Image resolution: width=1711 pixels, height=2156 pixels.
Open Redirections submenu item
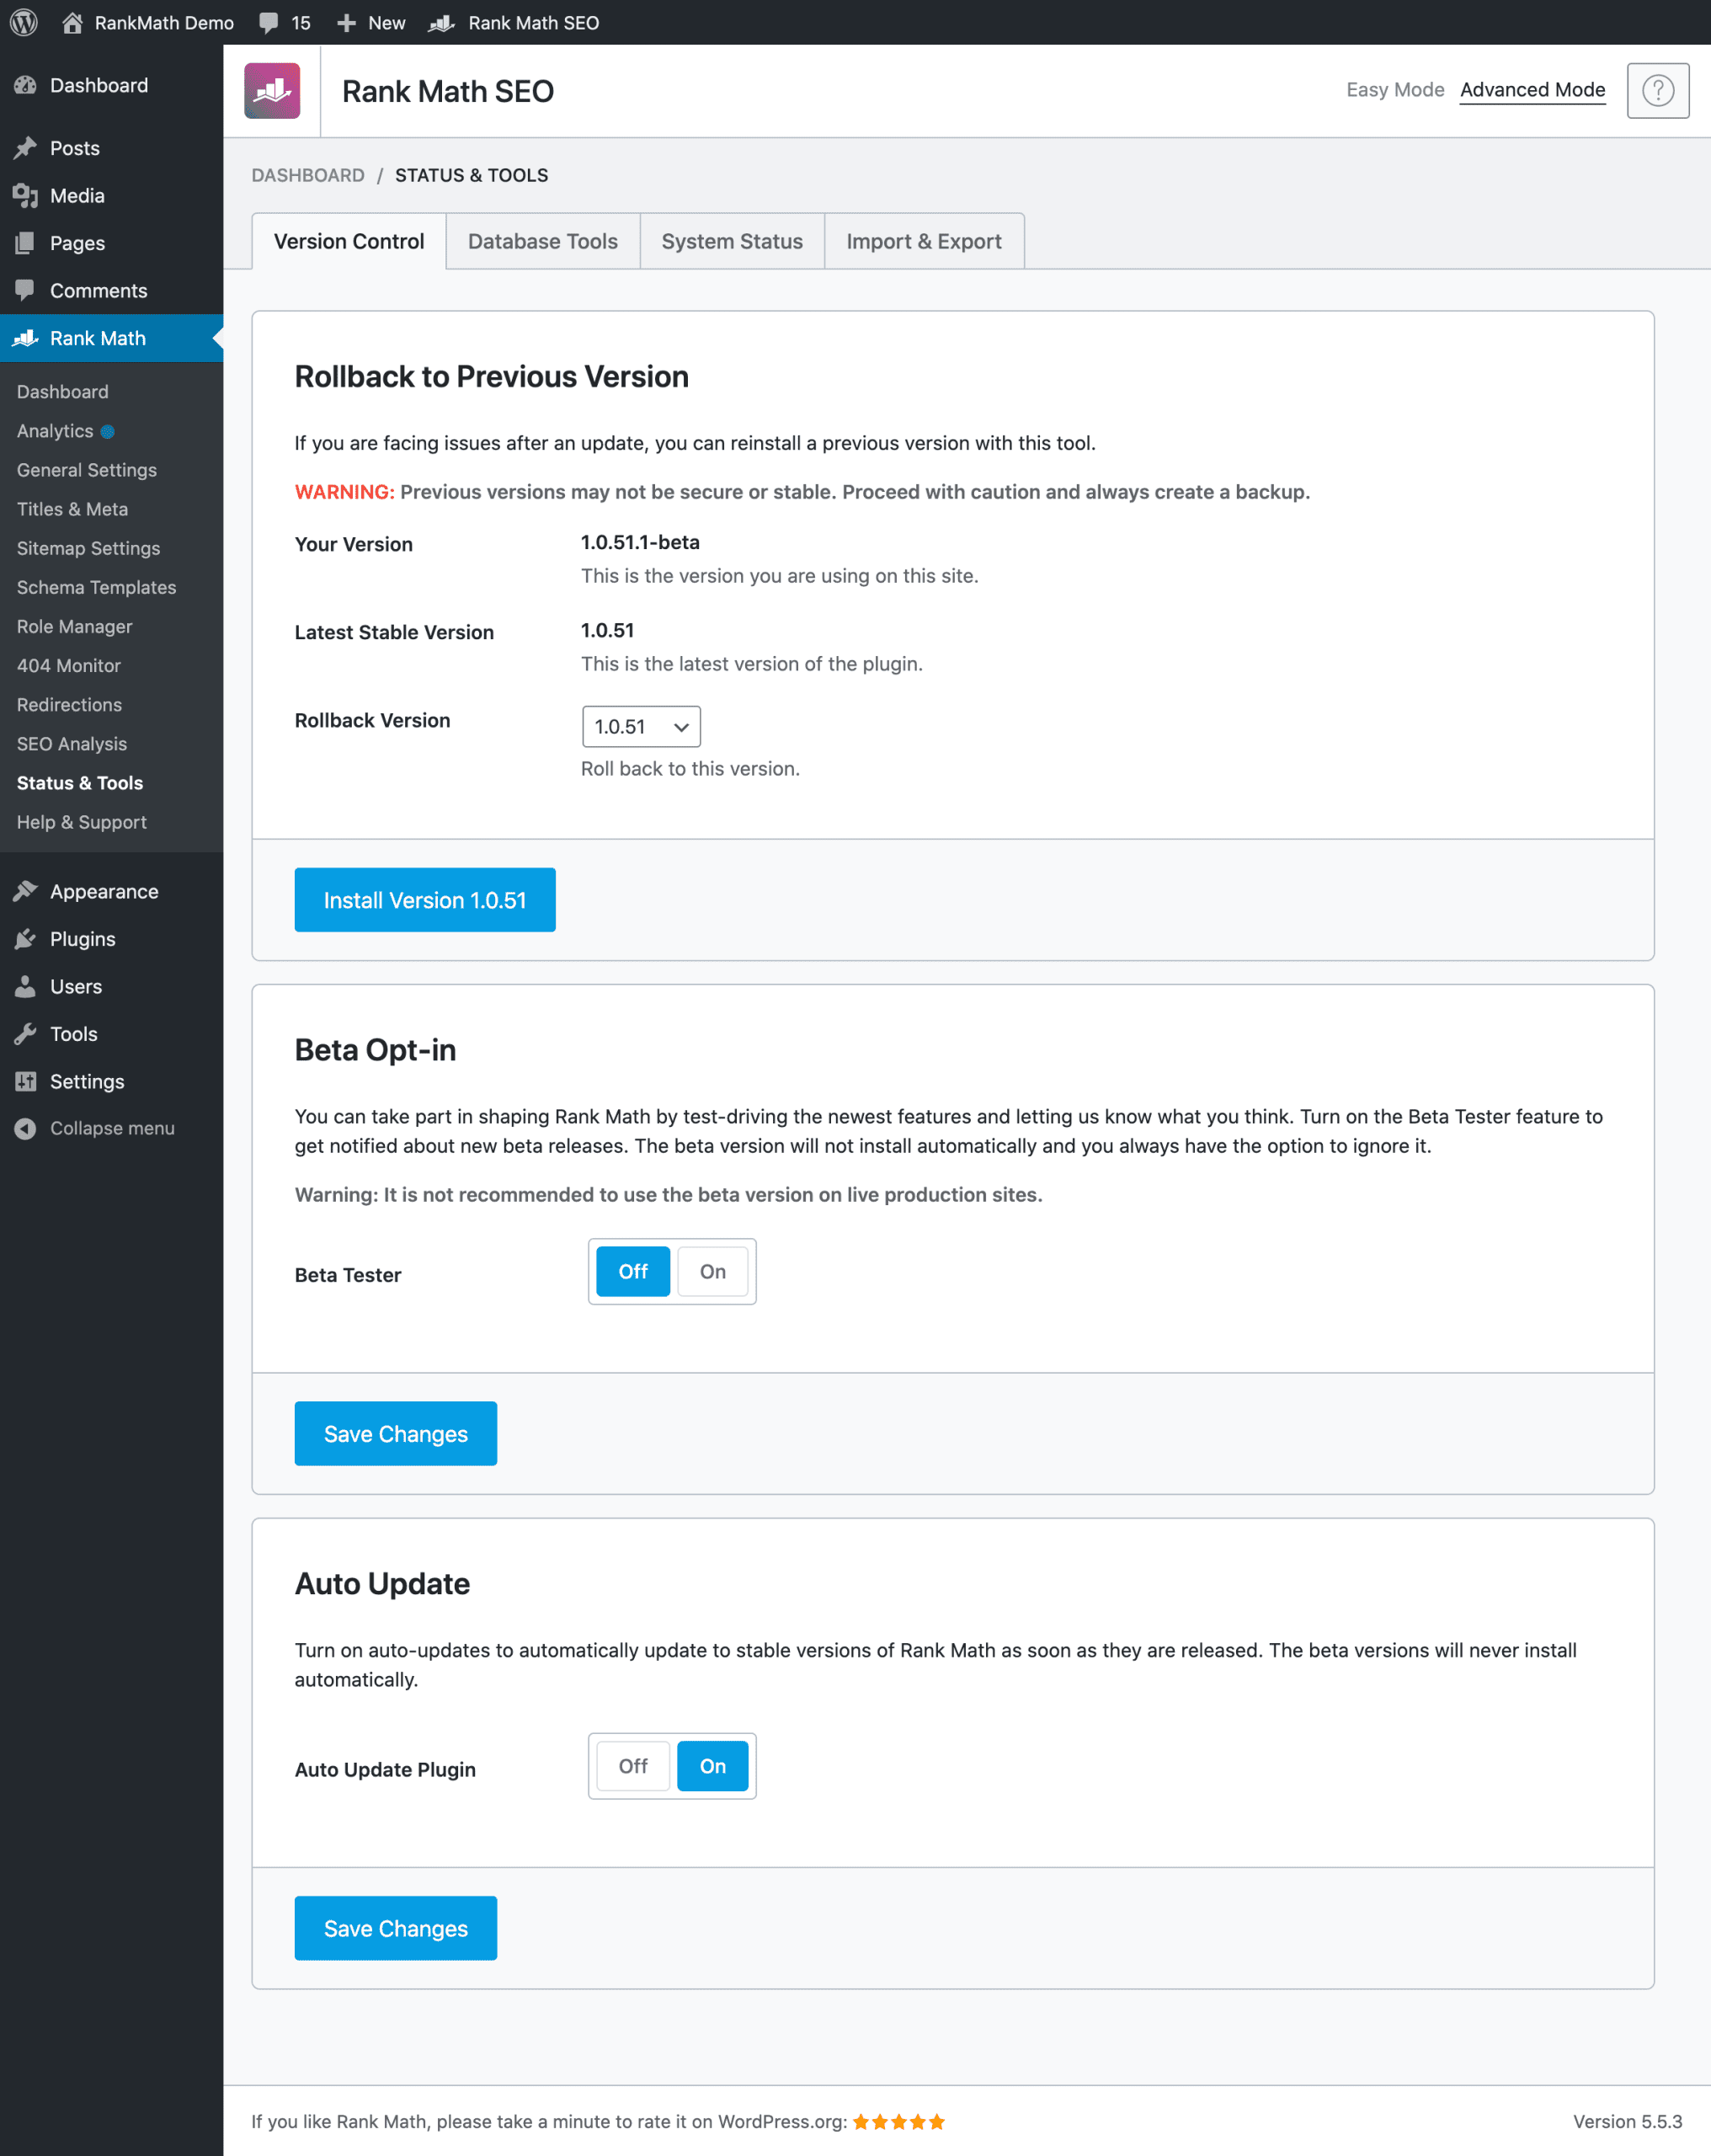69,704
